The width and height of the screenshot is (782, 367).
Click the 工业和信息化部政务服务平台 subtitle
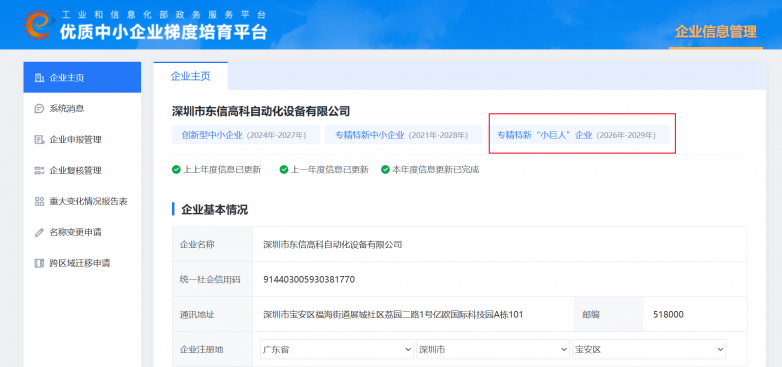164,14
